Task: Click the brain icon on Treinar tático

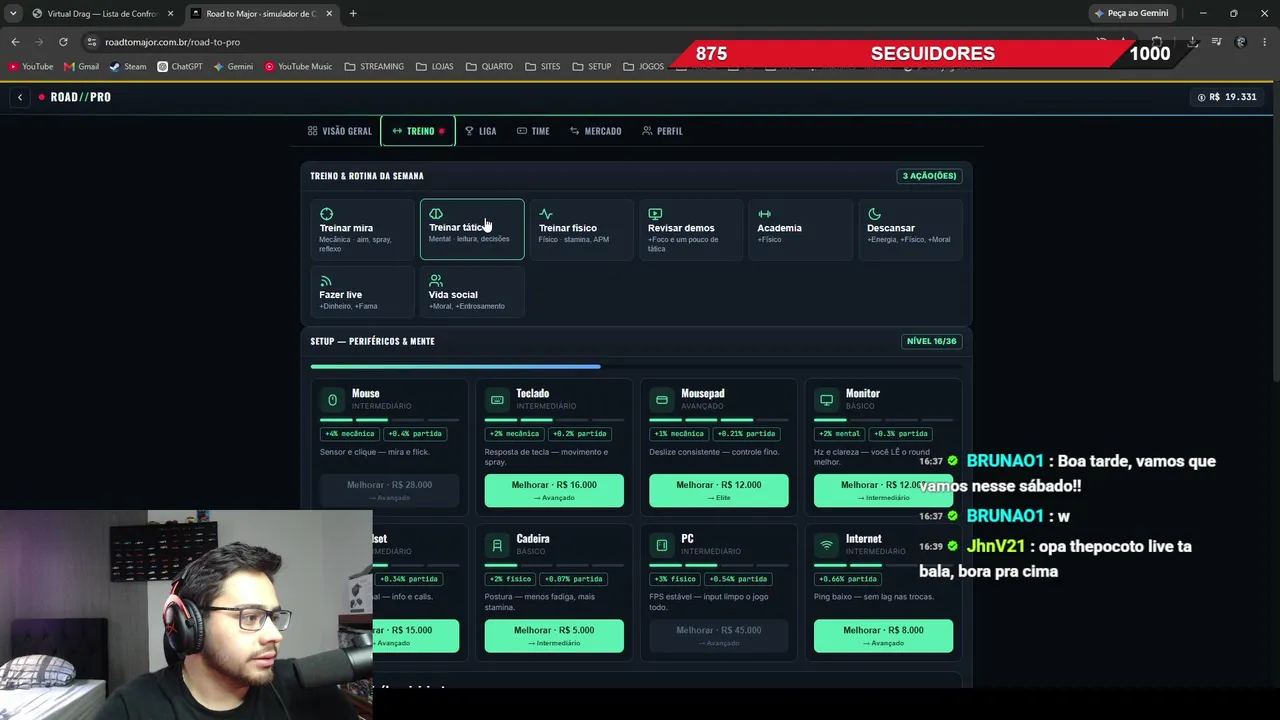Action: tap(436, 214)
